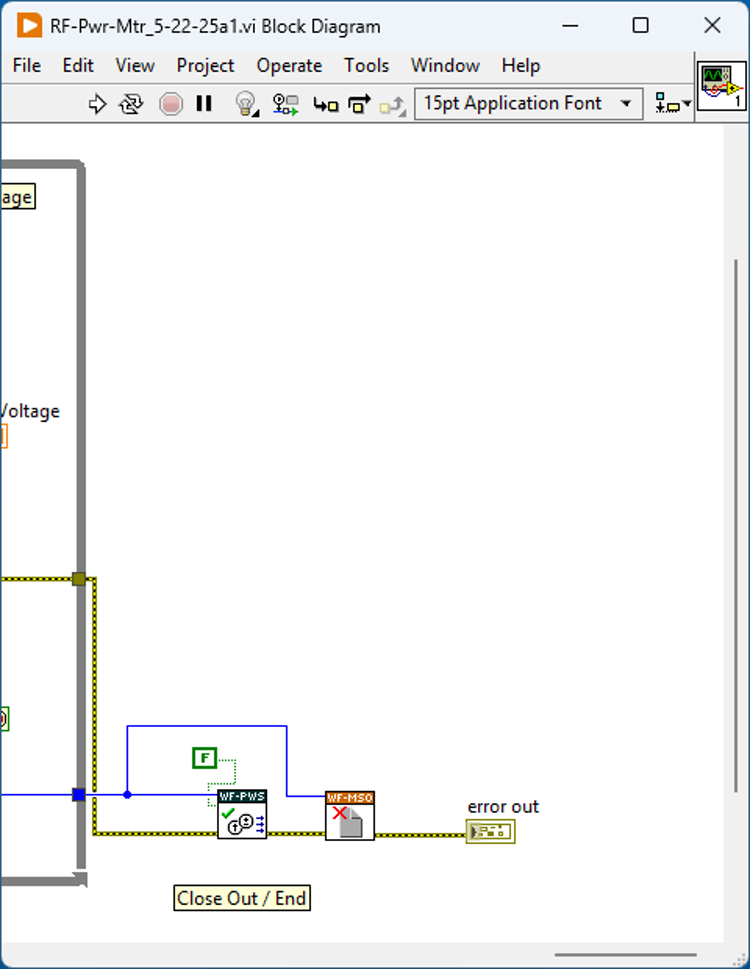This screenshot has width=750, height=970.
Task: Open the Edit menu
Action: (78, 66)
